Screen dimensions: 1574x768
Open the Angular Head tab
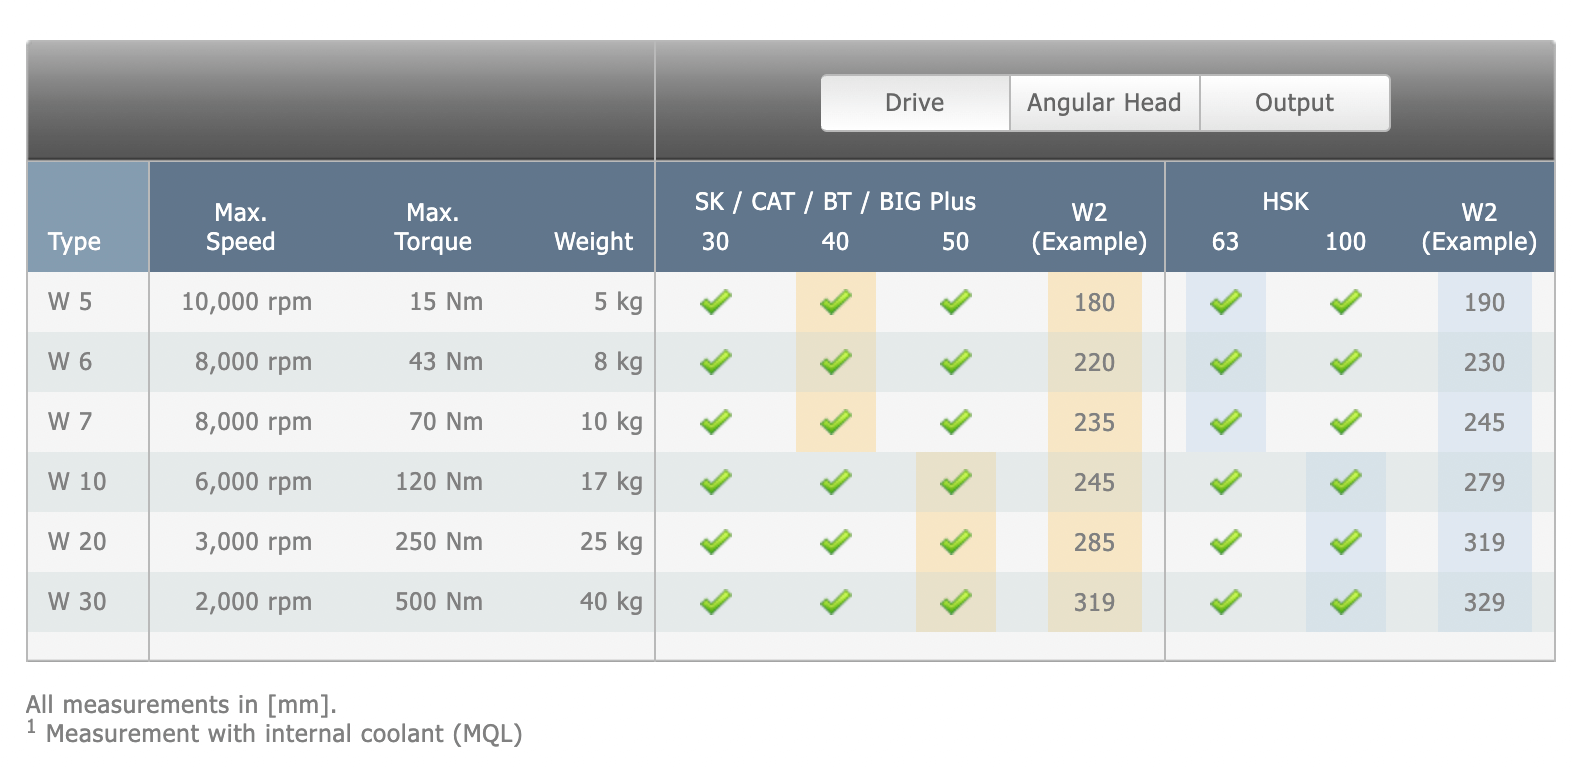point(1104,103)
